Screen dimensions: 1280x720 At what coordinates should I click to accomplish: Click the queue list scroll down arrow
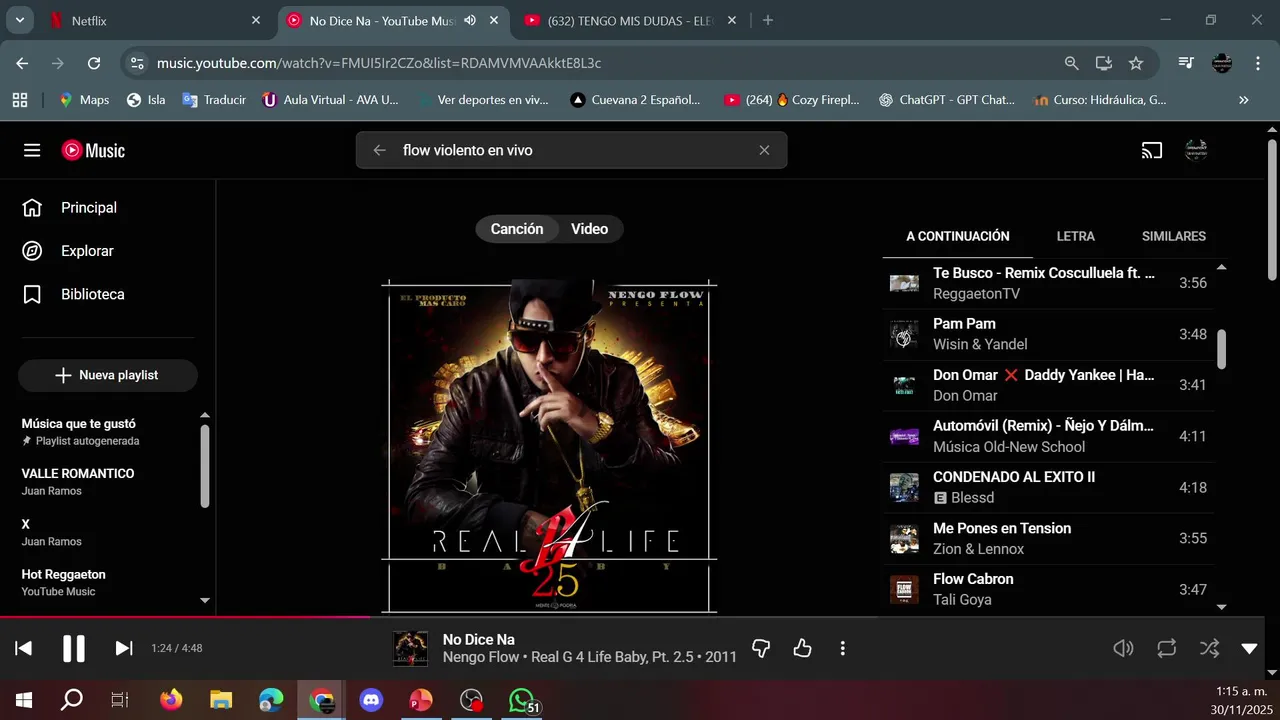tap(1221, 606)
